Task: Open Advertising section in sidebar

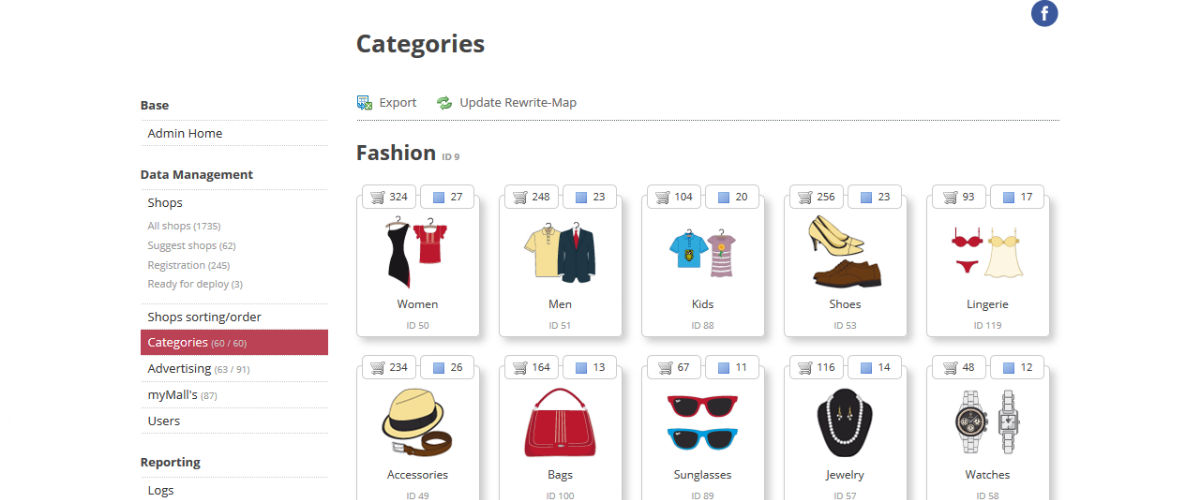Action: point(198,369)
